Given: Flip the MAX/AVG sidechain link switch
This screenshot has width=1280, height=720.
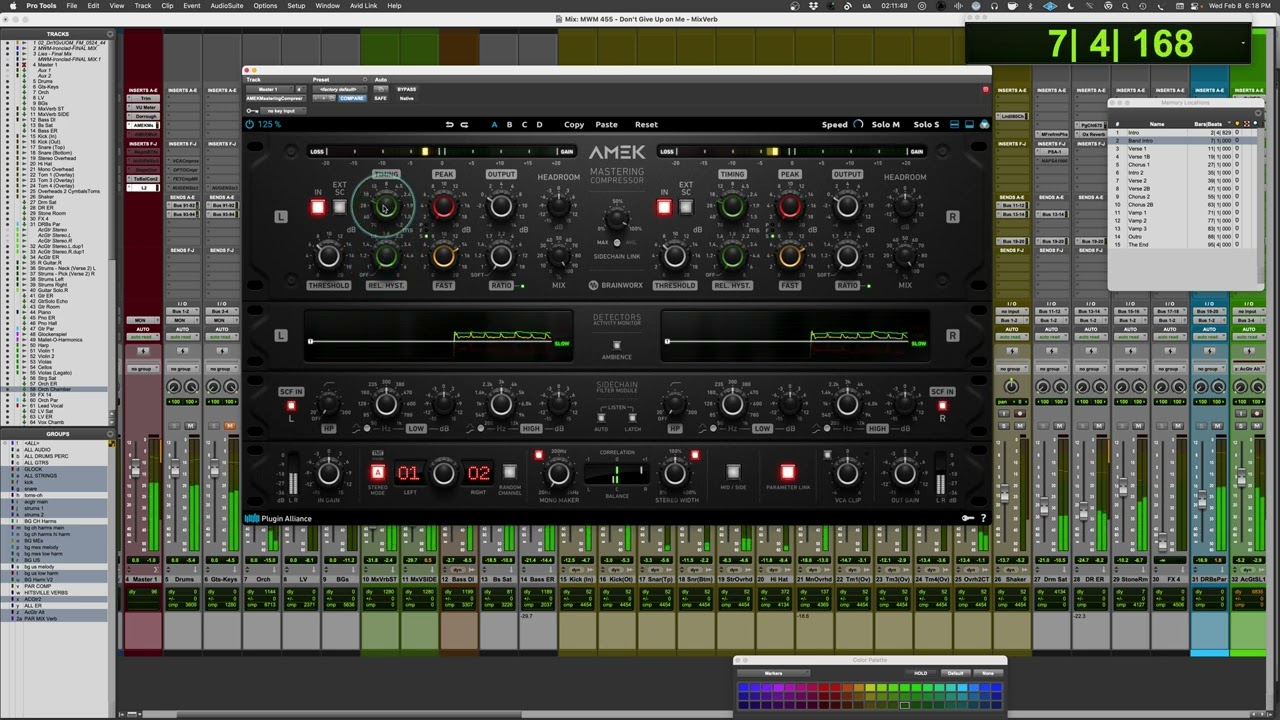Looking at the screenshot, I should [x=616, y=243].
